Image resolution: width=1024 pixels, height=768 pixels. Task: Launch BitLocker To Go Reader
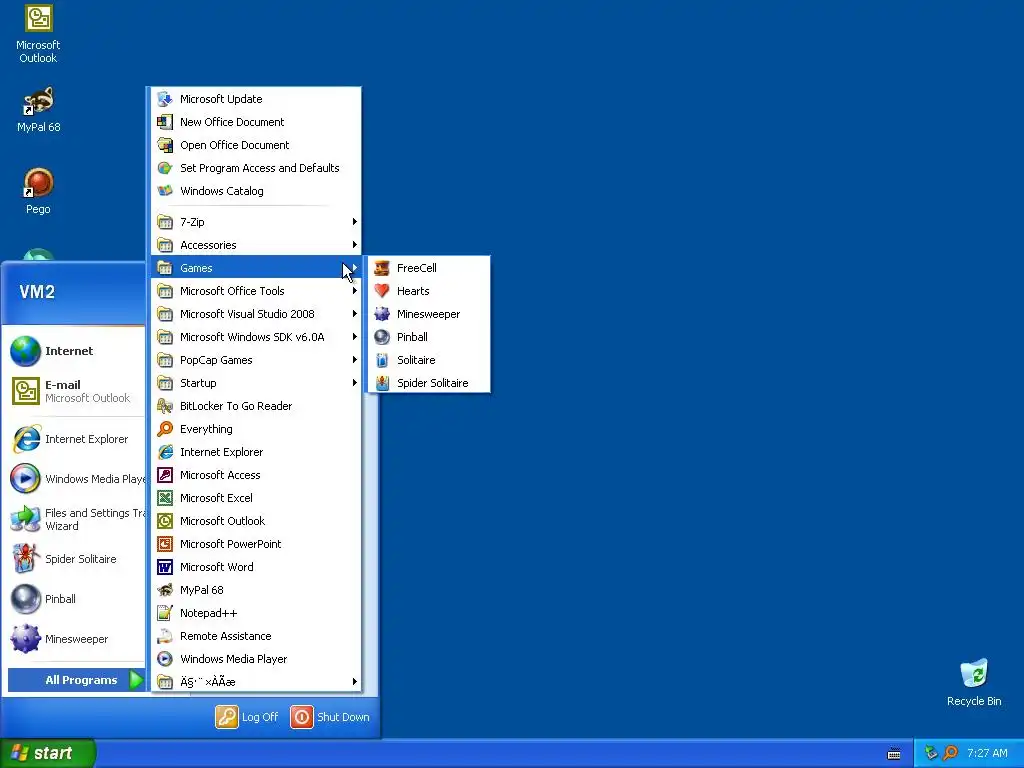pyautogui.click(x=256, y=406)
